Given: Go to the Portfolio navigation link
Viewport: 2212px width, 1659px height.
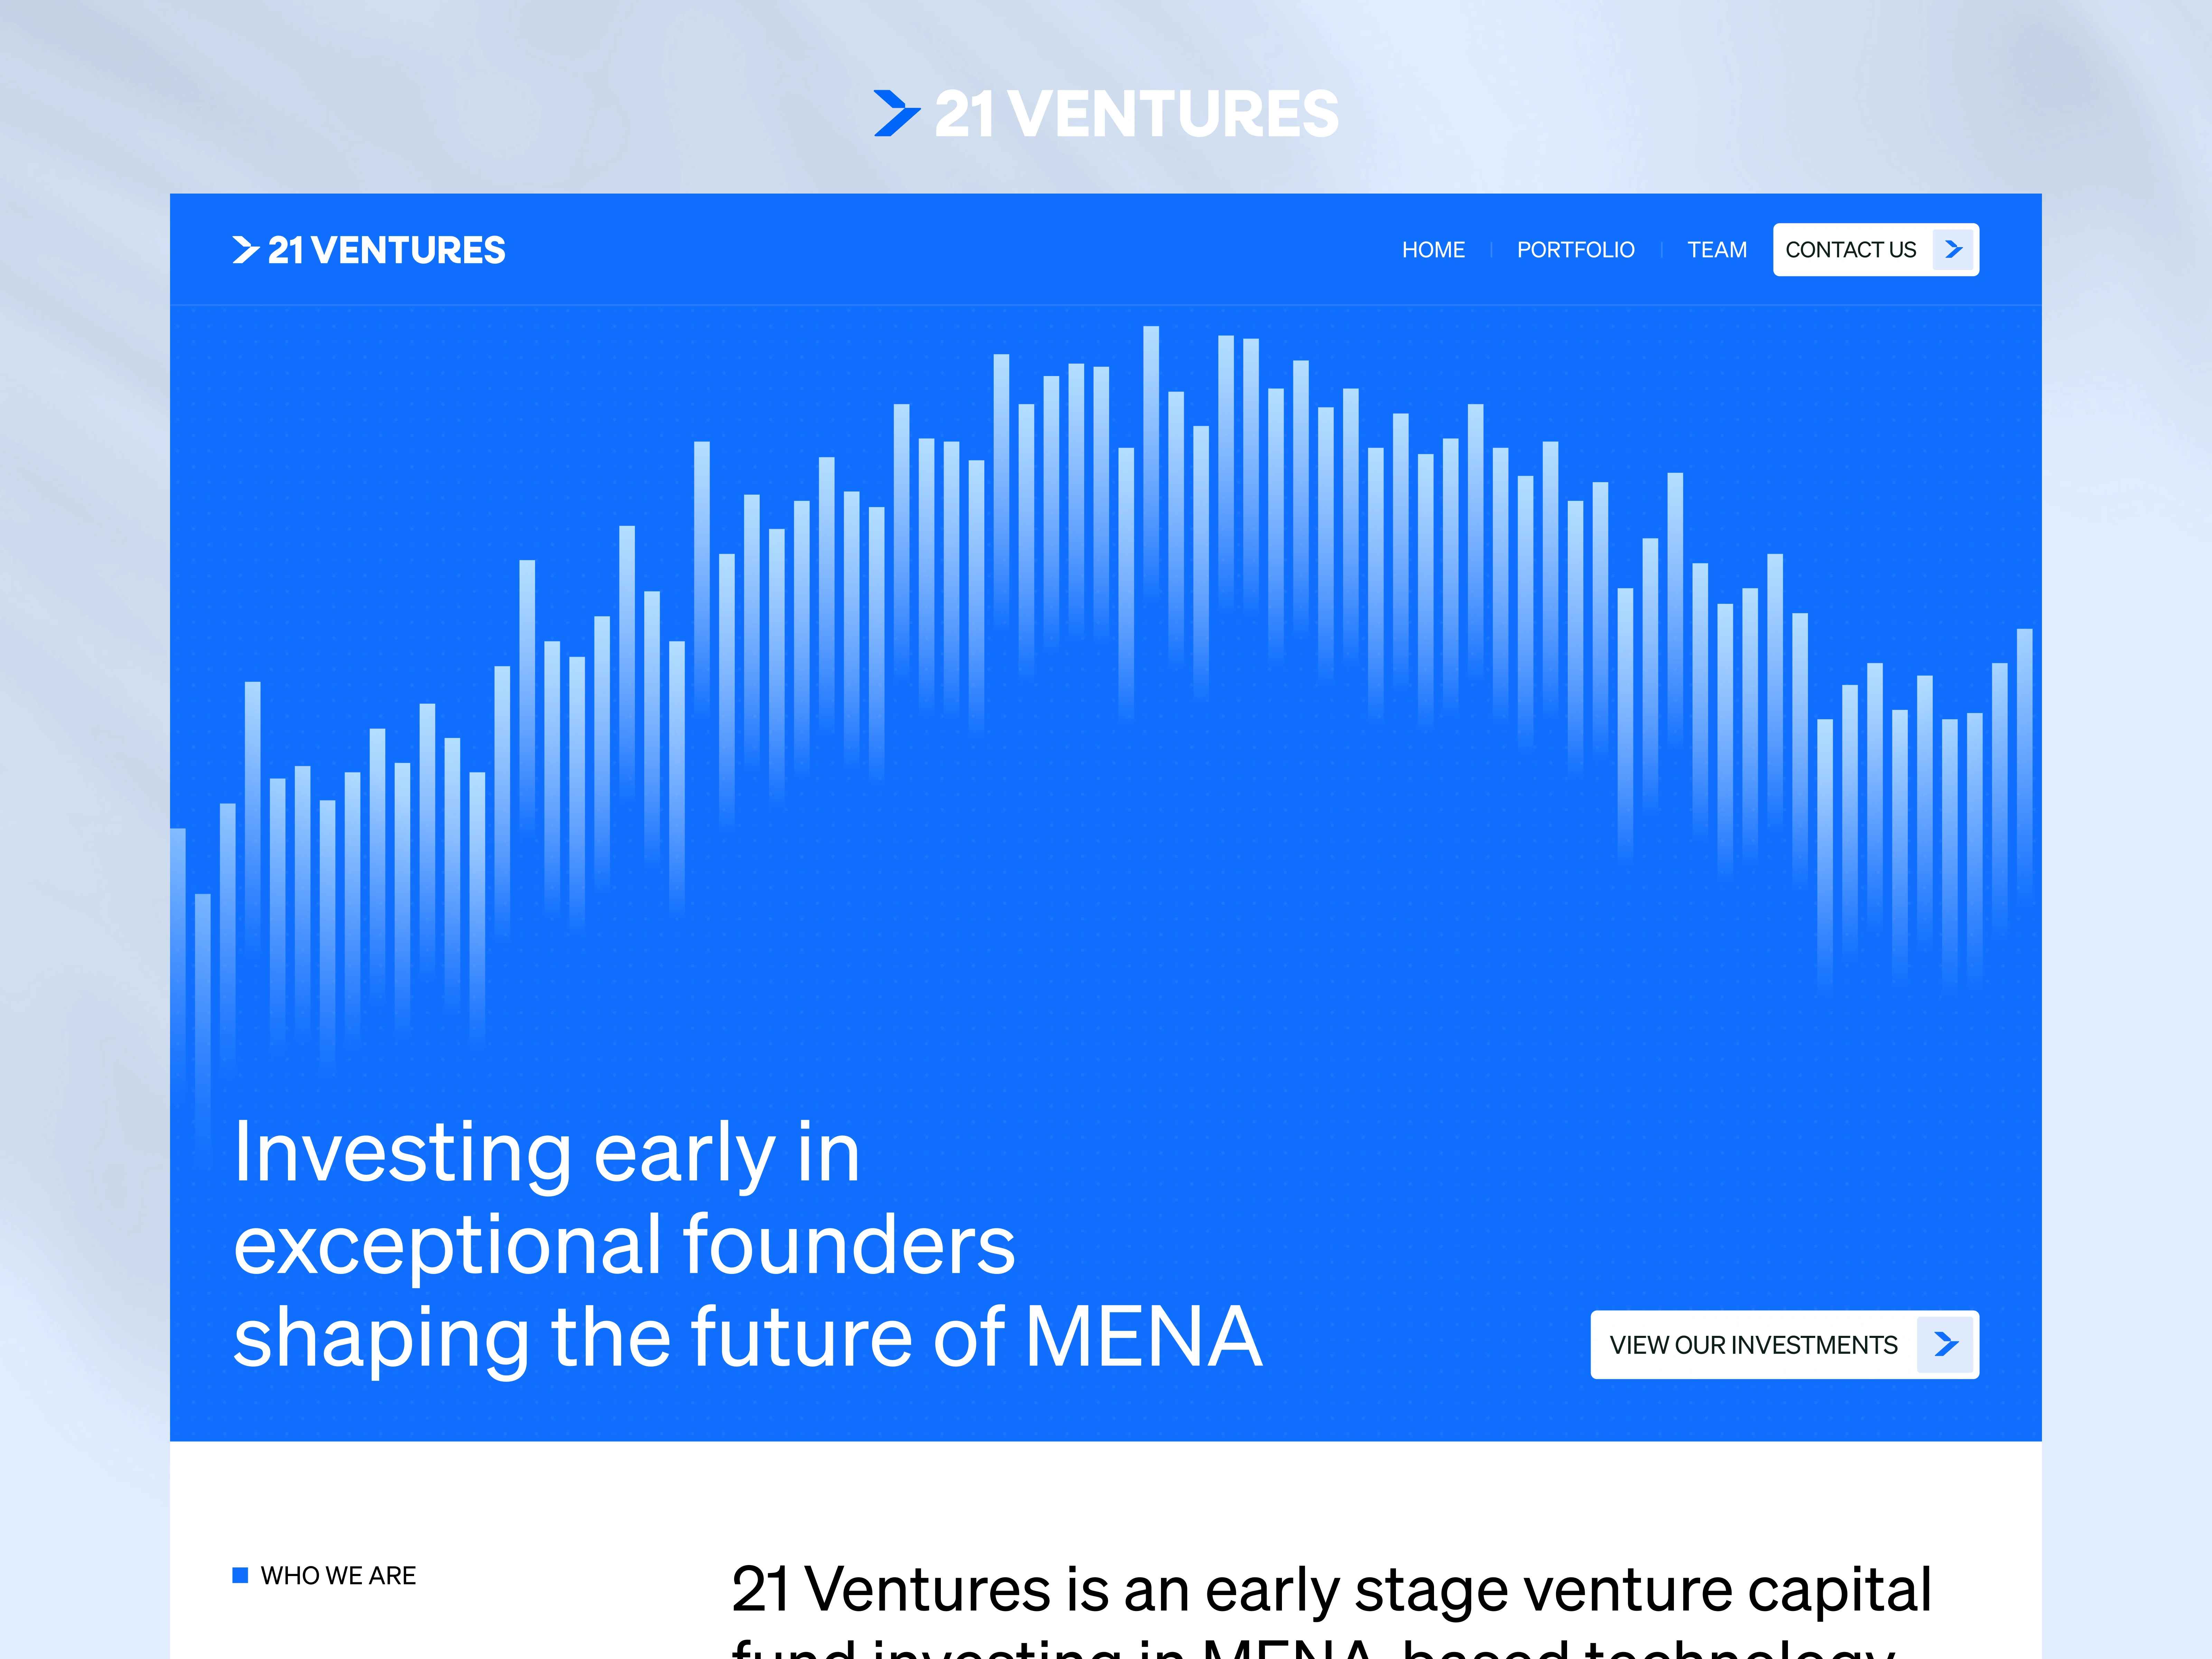Looking at the screenshot, I should (1575, 250).
